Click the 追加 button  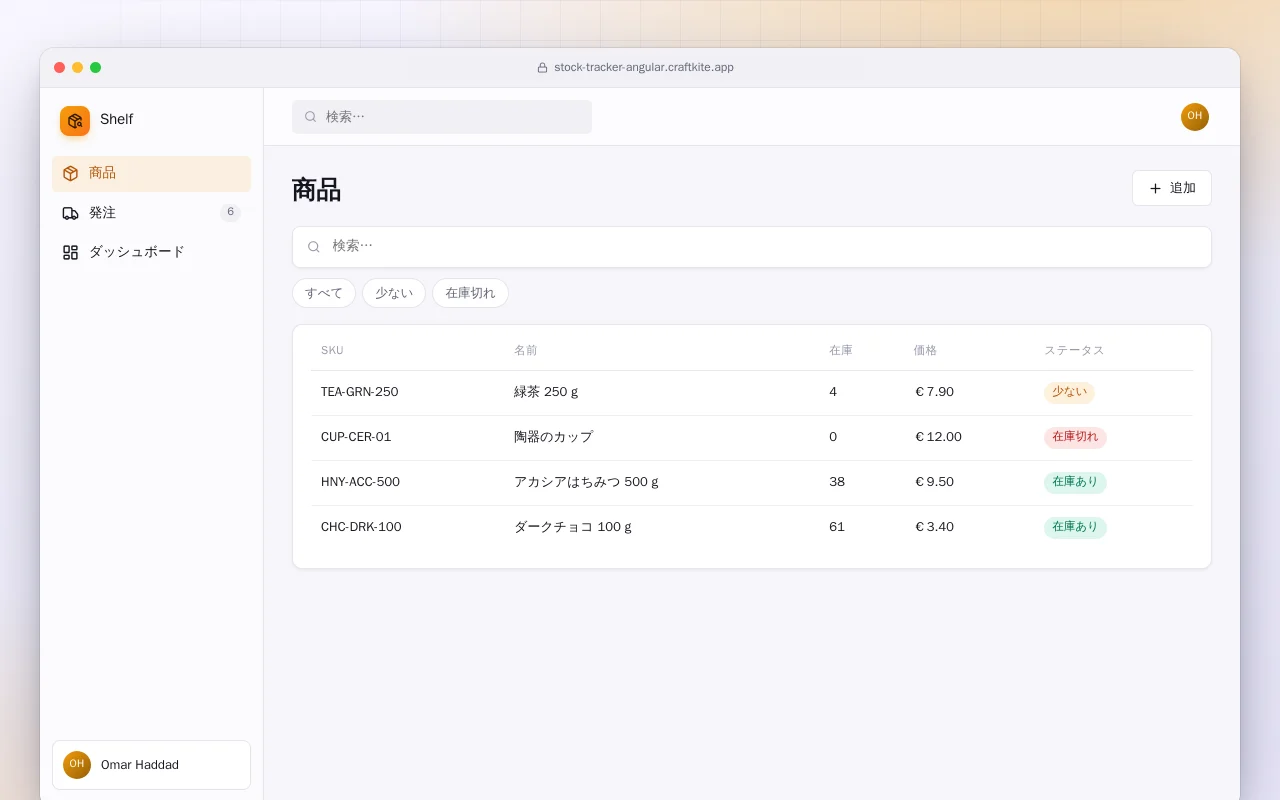pyautogui.click(x=1172, y=188)
